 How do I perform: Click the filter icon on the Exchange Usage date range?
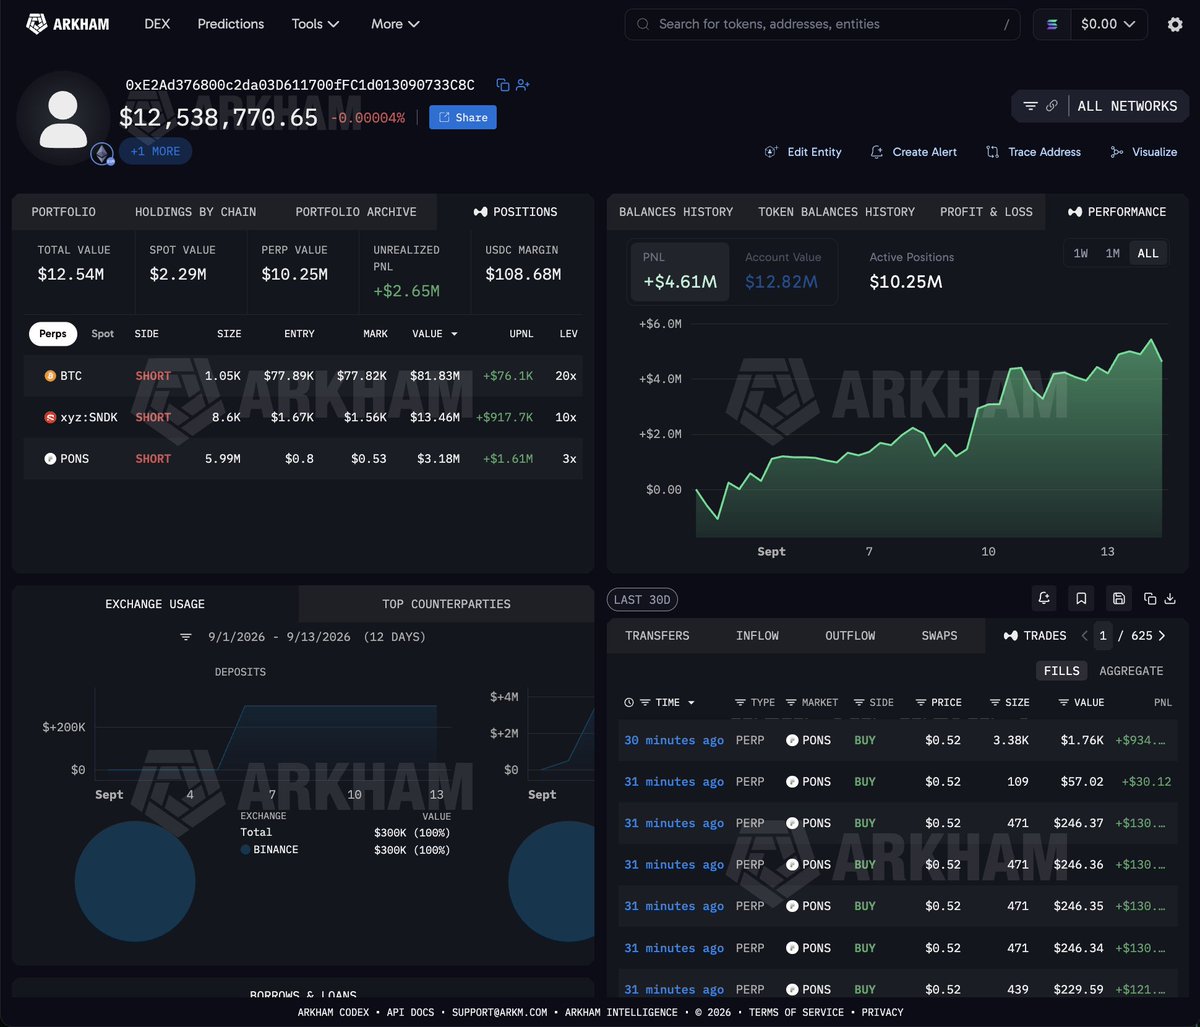(x=186, y=637)
